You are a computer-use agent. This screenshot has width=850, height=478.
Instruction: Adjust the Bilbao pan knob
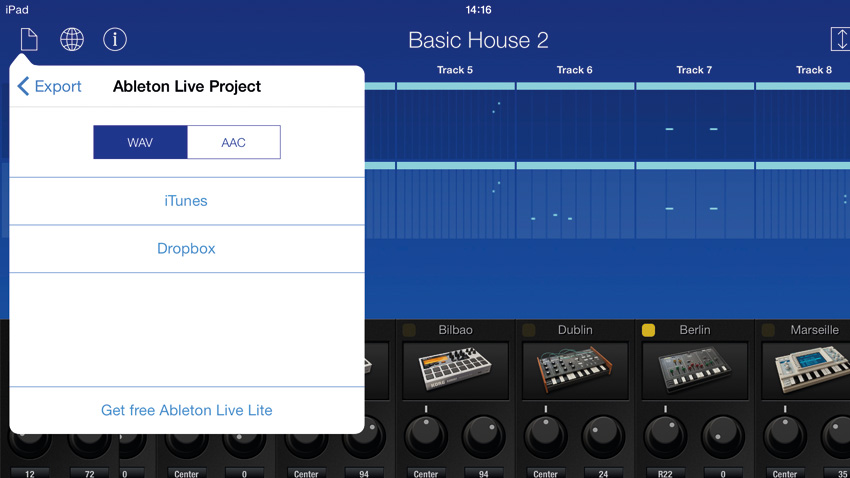(x=426, y=435)
